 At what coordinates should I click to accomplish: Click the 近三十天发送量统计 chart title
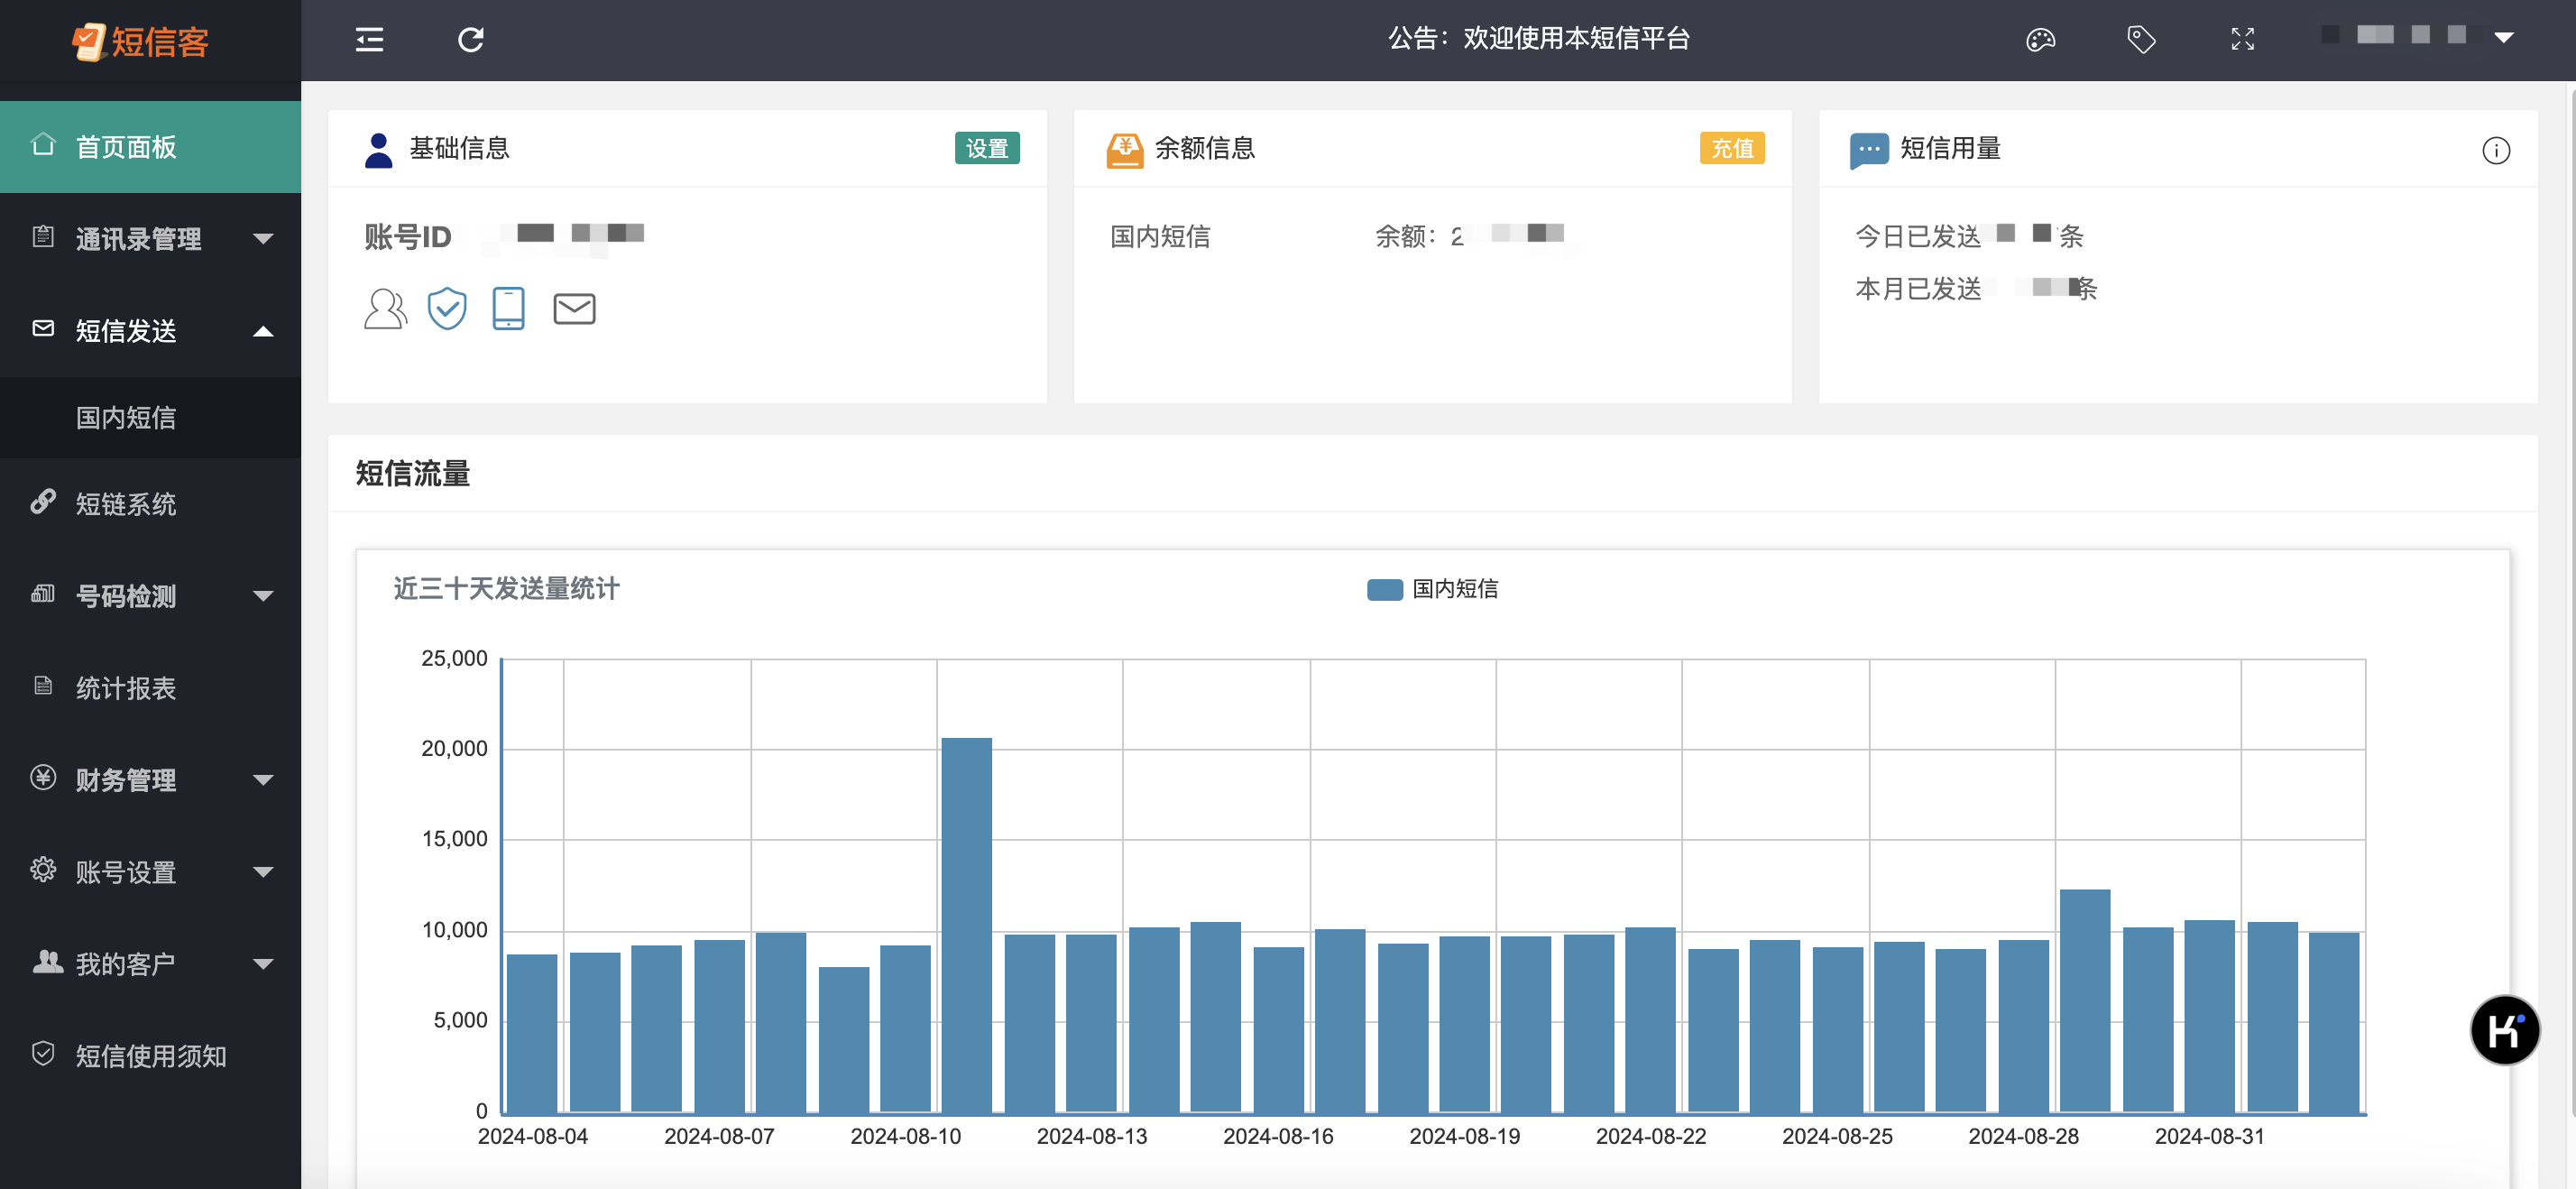coord(506,589)
